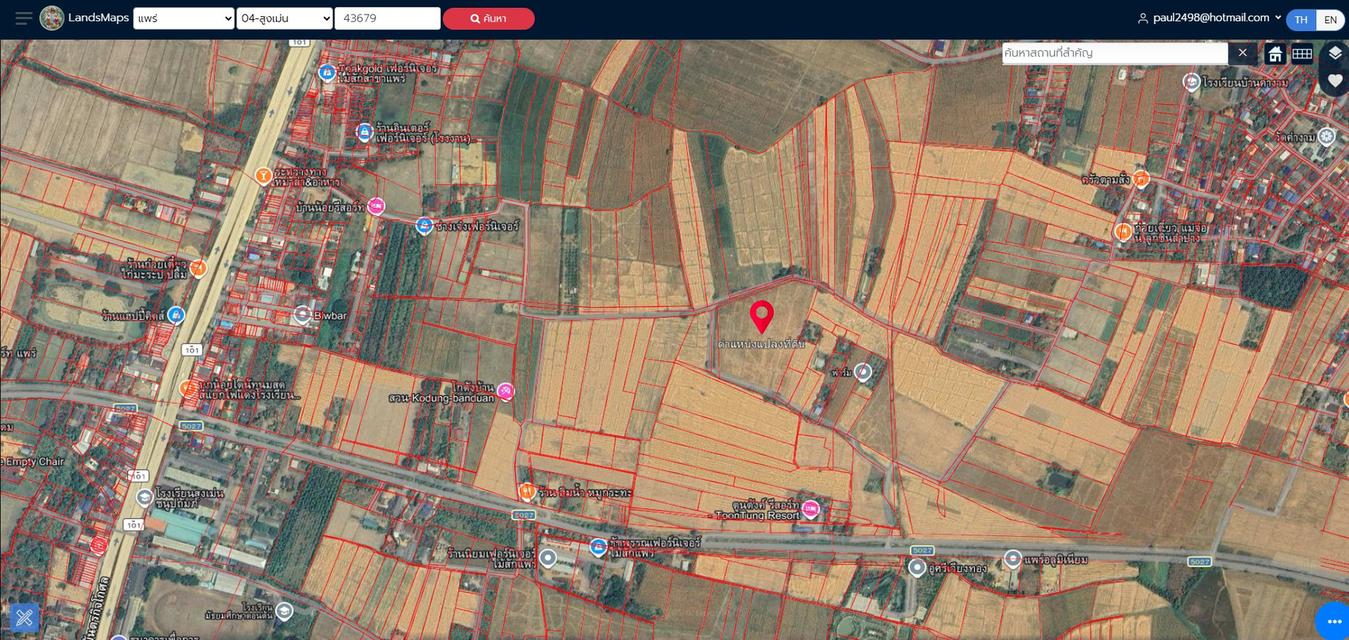Open the map layers icon

point(1335,53)
